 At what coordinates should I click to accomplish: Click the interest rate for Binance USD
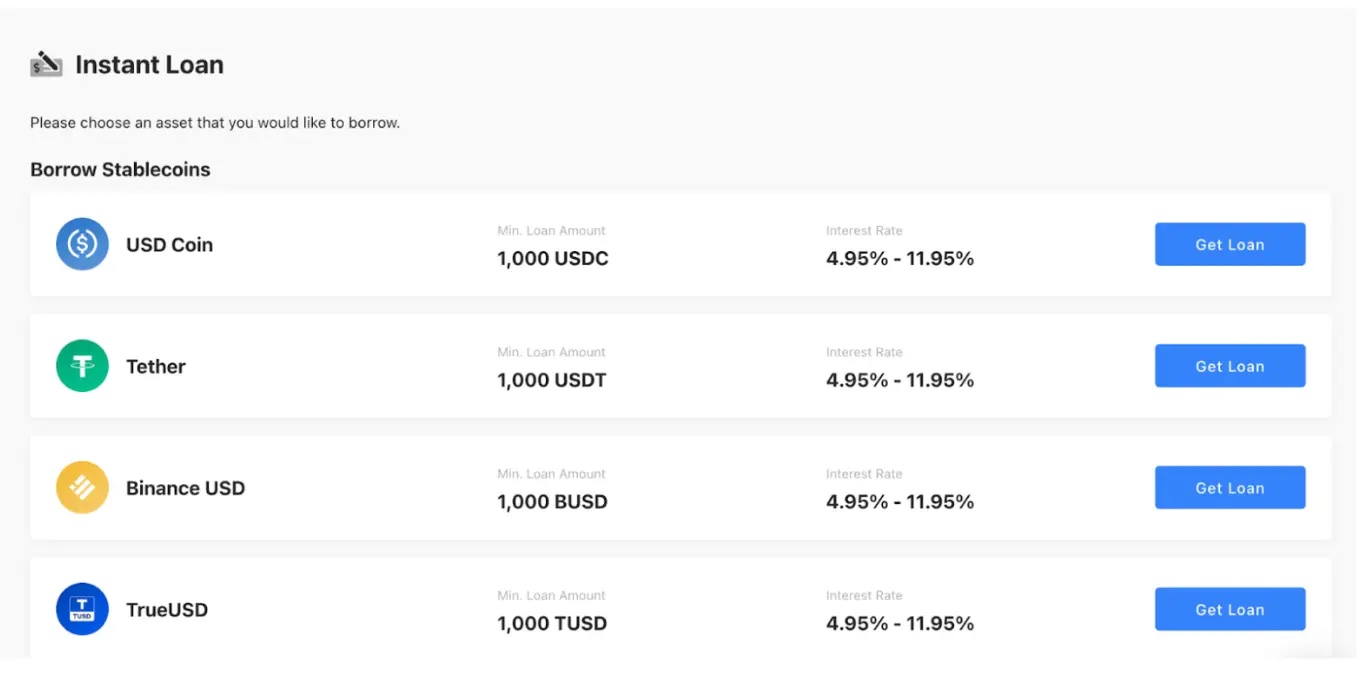tap(899, 501)
